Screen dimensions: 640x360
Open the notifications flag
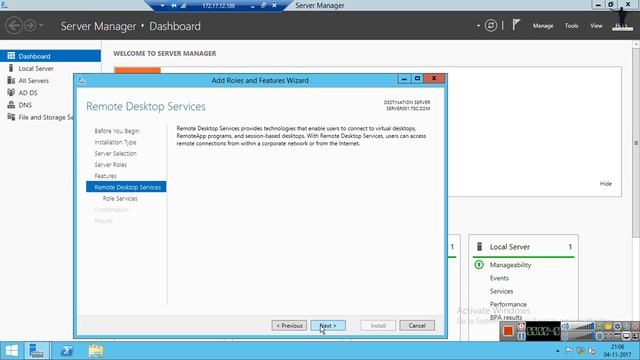516,24
